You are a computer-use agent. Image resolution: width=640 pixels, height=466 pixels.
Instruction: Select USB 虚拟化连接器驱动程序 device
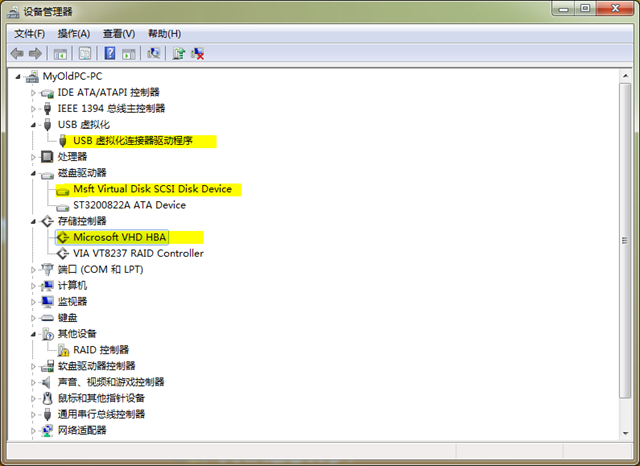tap(133, 141)
